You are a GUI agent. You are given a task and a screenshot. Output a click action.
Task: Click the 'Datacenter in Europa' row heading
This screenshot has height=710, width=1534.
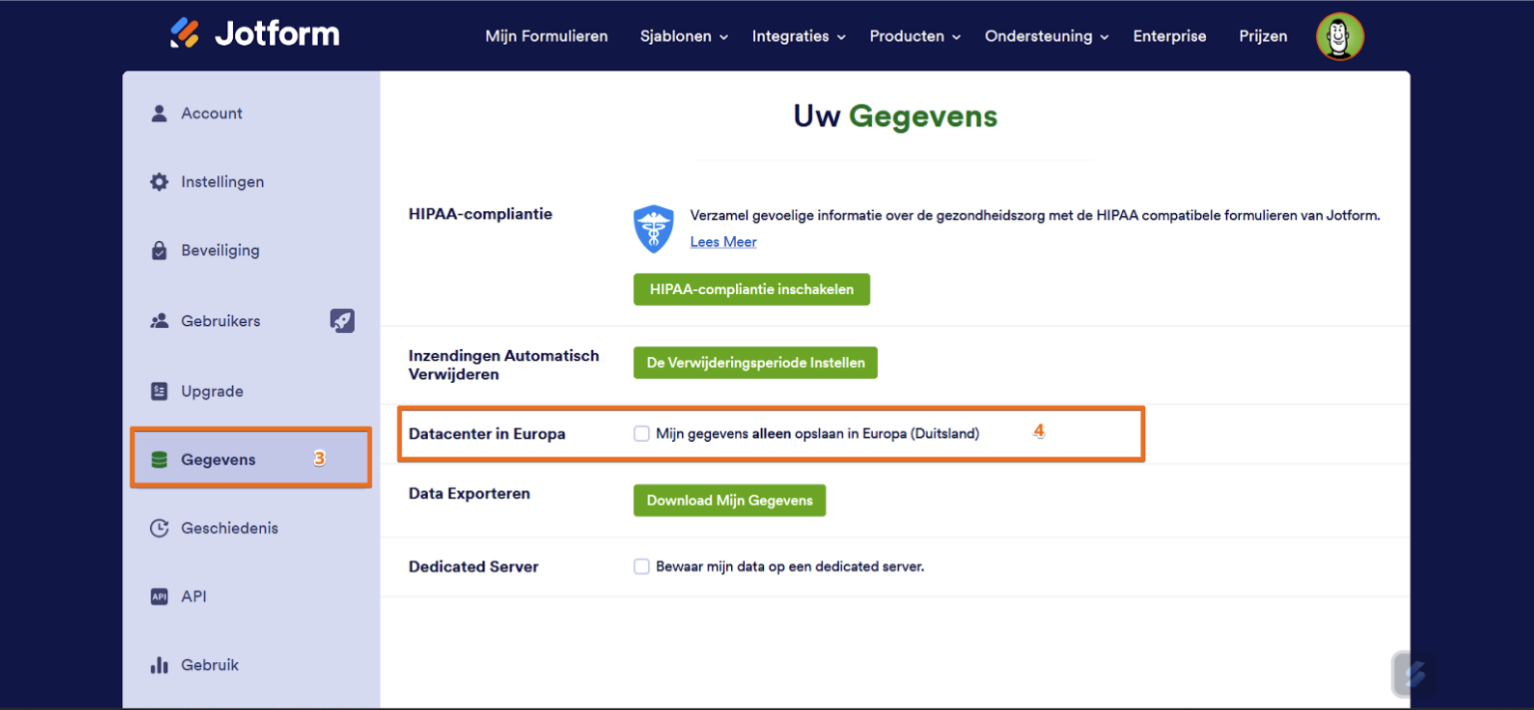pos(487,434)
